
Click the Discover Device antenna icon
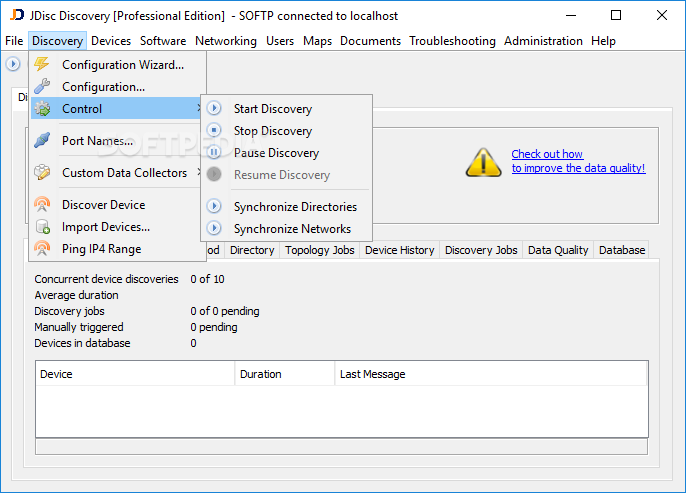[x=42, y=204]
